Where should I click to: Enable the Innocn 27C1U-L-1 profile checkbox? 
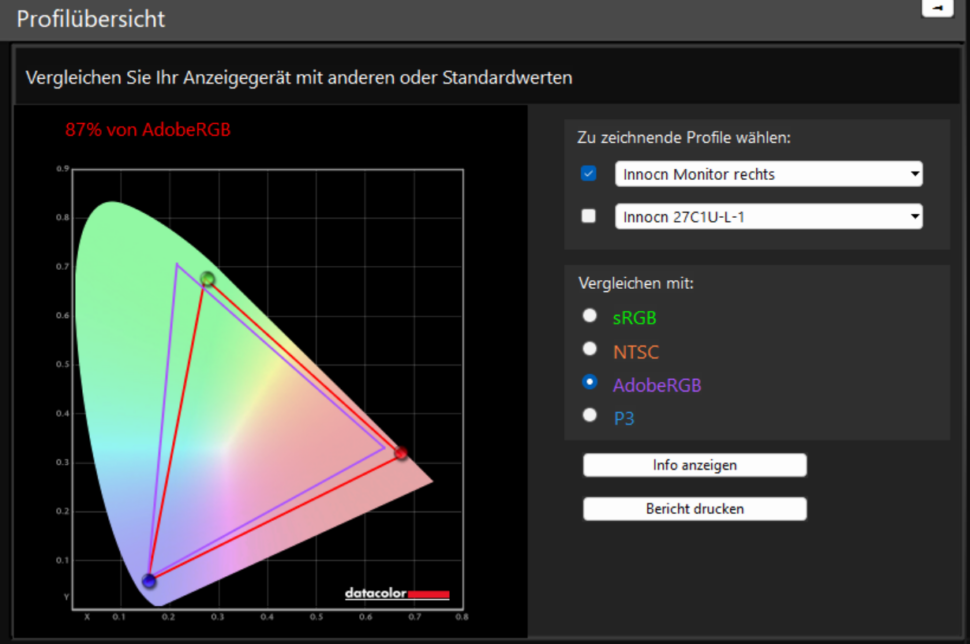click(x=588, y=216)
